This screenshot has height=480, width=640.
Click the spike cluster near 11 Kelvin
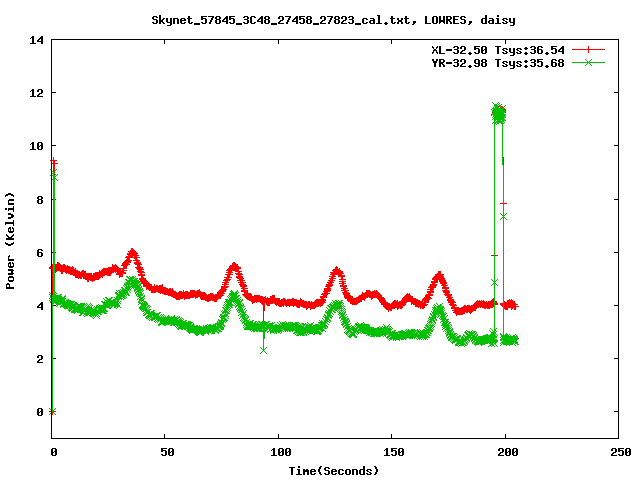pyautogui.click(x=498, y=114)
